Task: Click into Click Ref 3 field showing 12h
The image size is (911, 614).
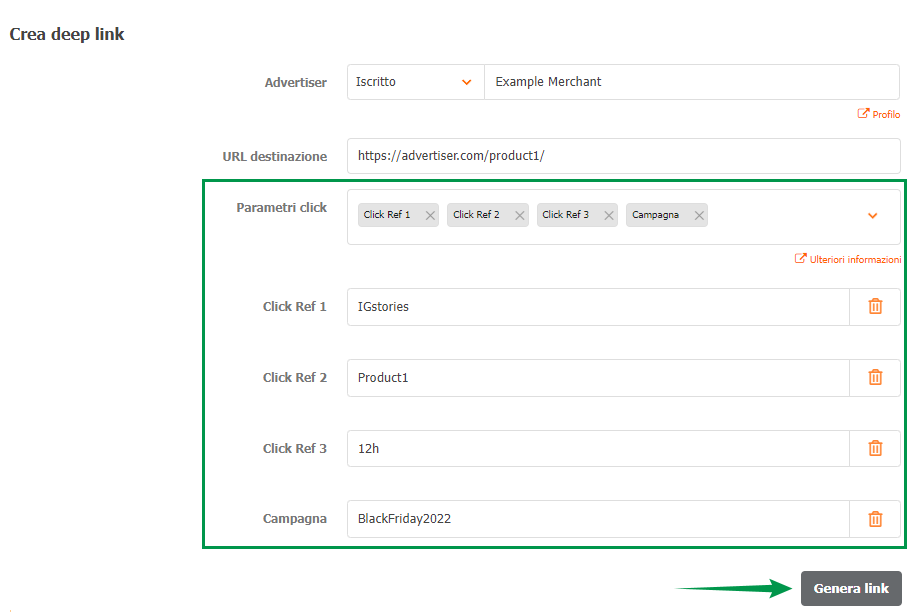Action: point(598,449)
